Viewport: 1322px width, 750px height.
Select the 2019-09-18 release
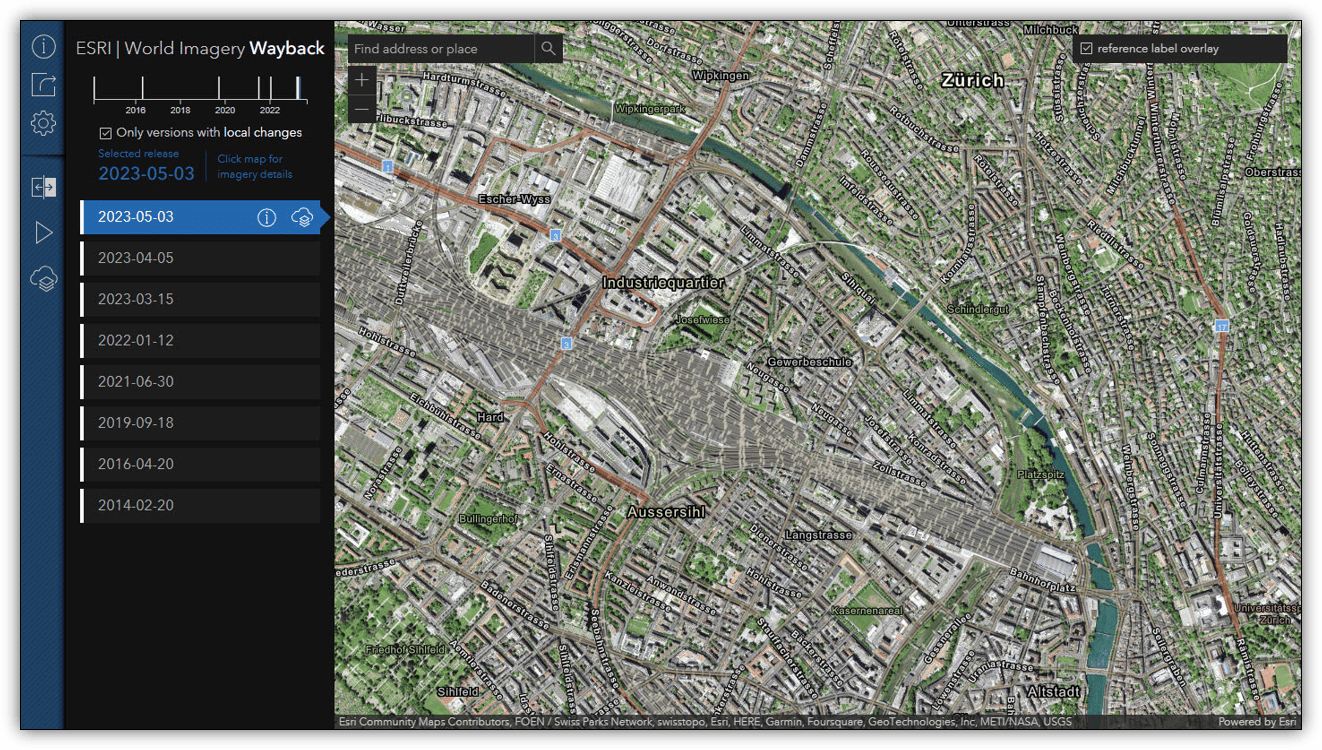200,423
